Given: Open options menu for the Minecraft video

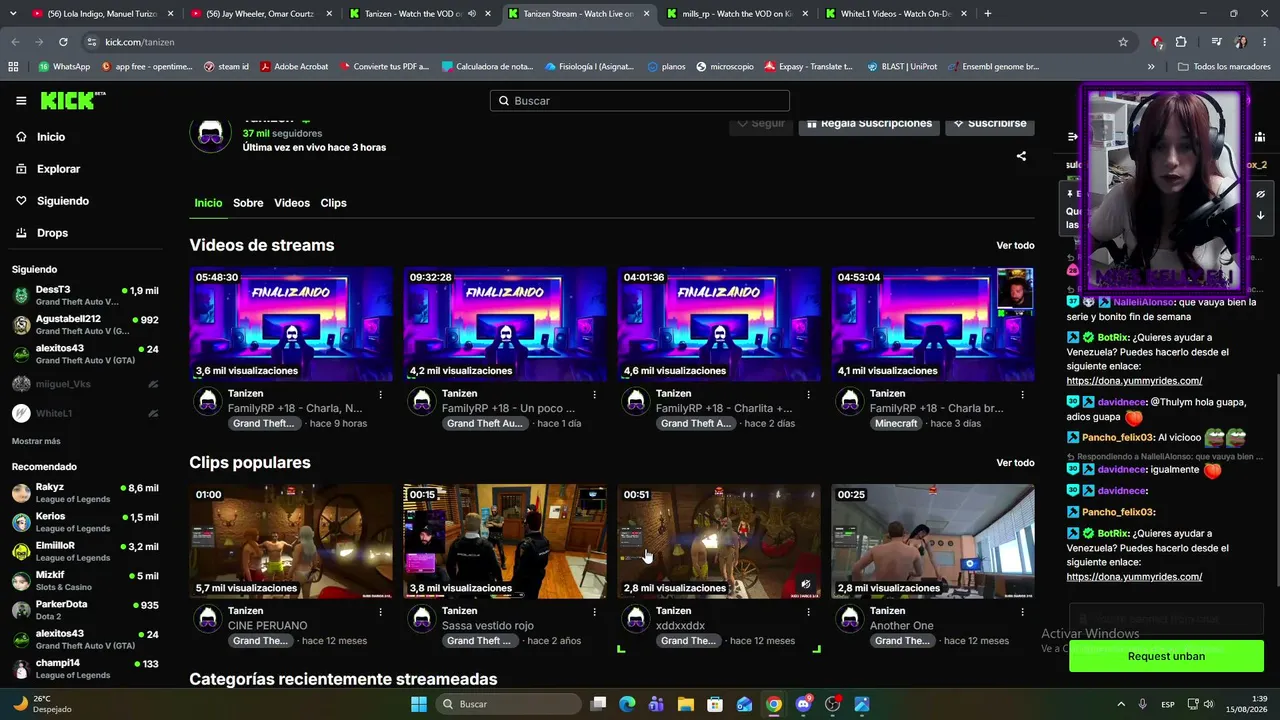Looking at the screenshot, I should click(x=1022, y=395).
